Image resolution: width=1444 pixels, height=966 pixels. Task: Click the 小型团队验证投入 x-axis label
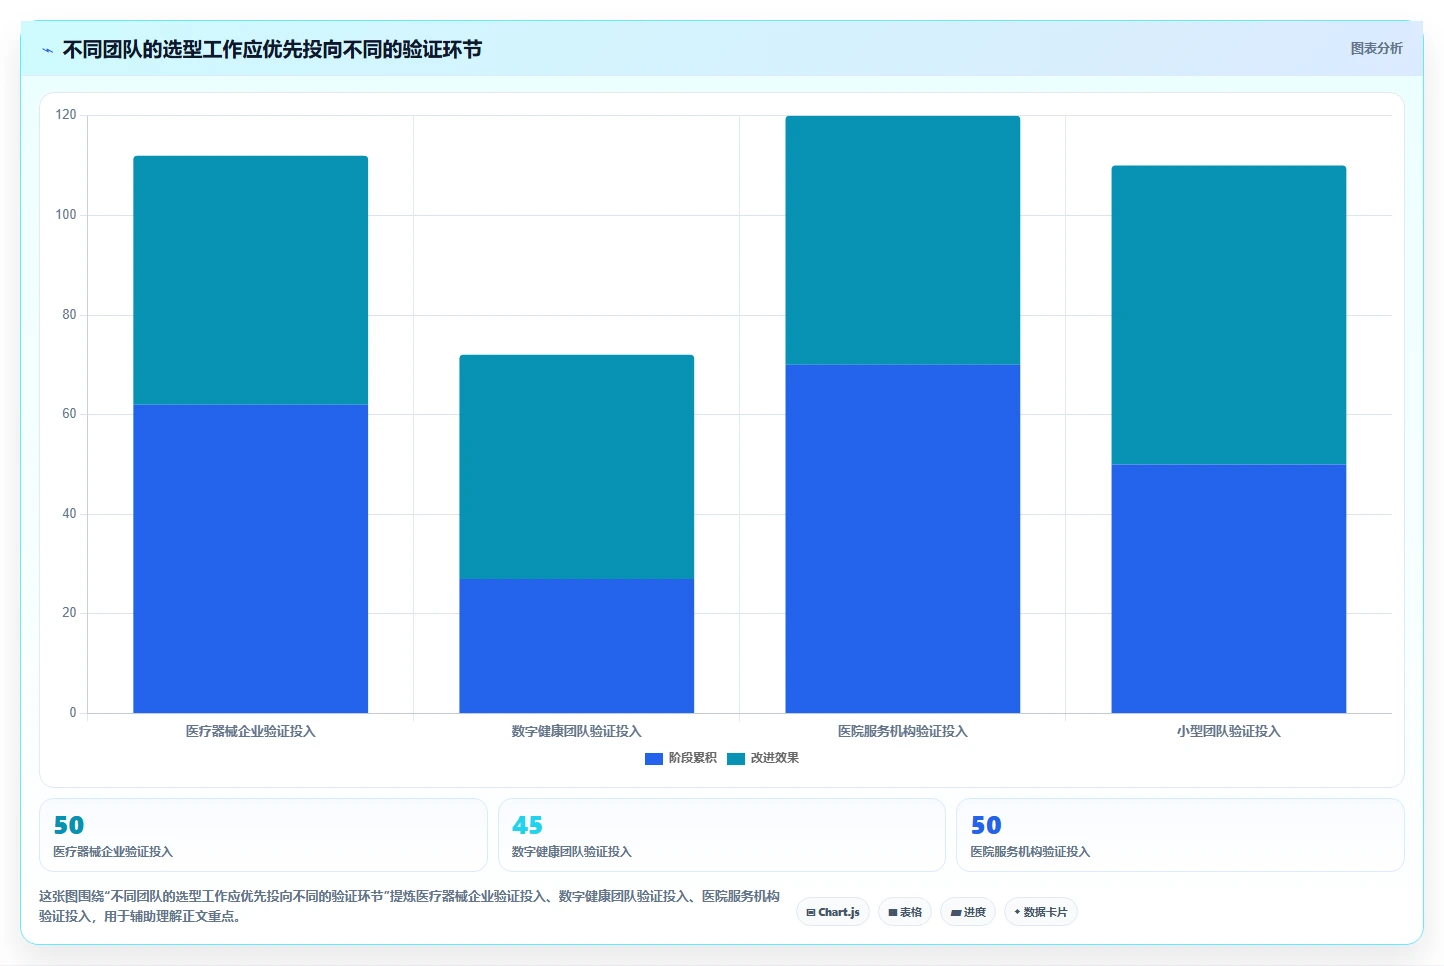click(1229, 732)
